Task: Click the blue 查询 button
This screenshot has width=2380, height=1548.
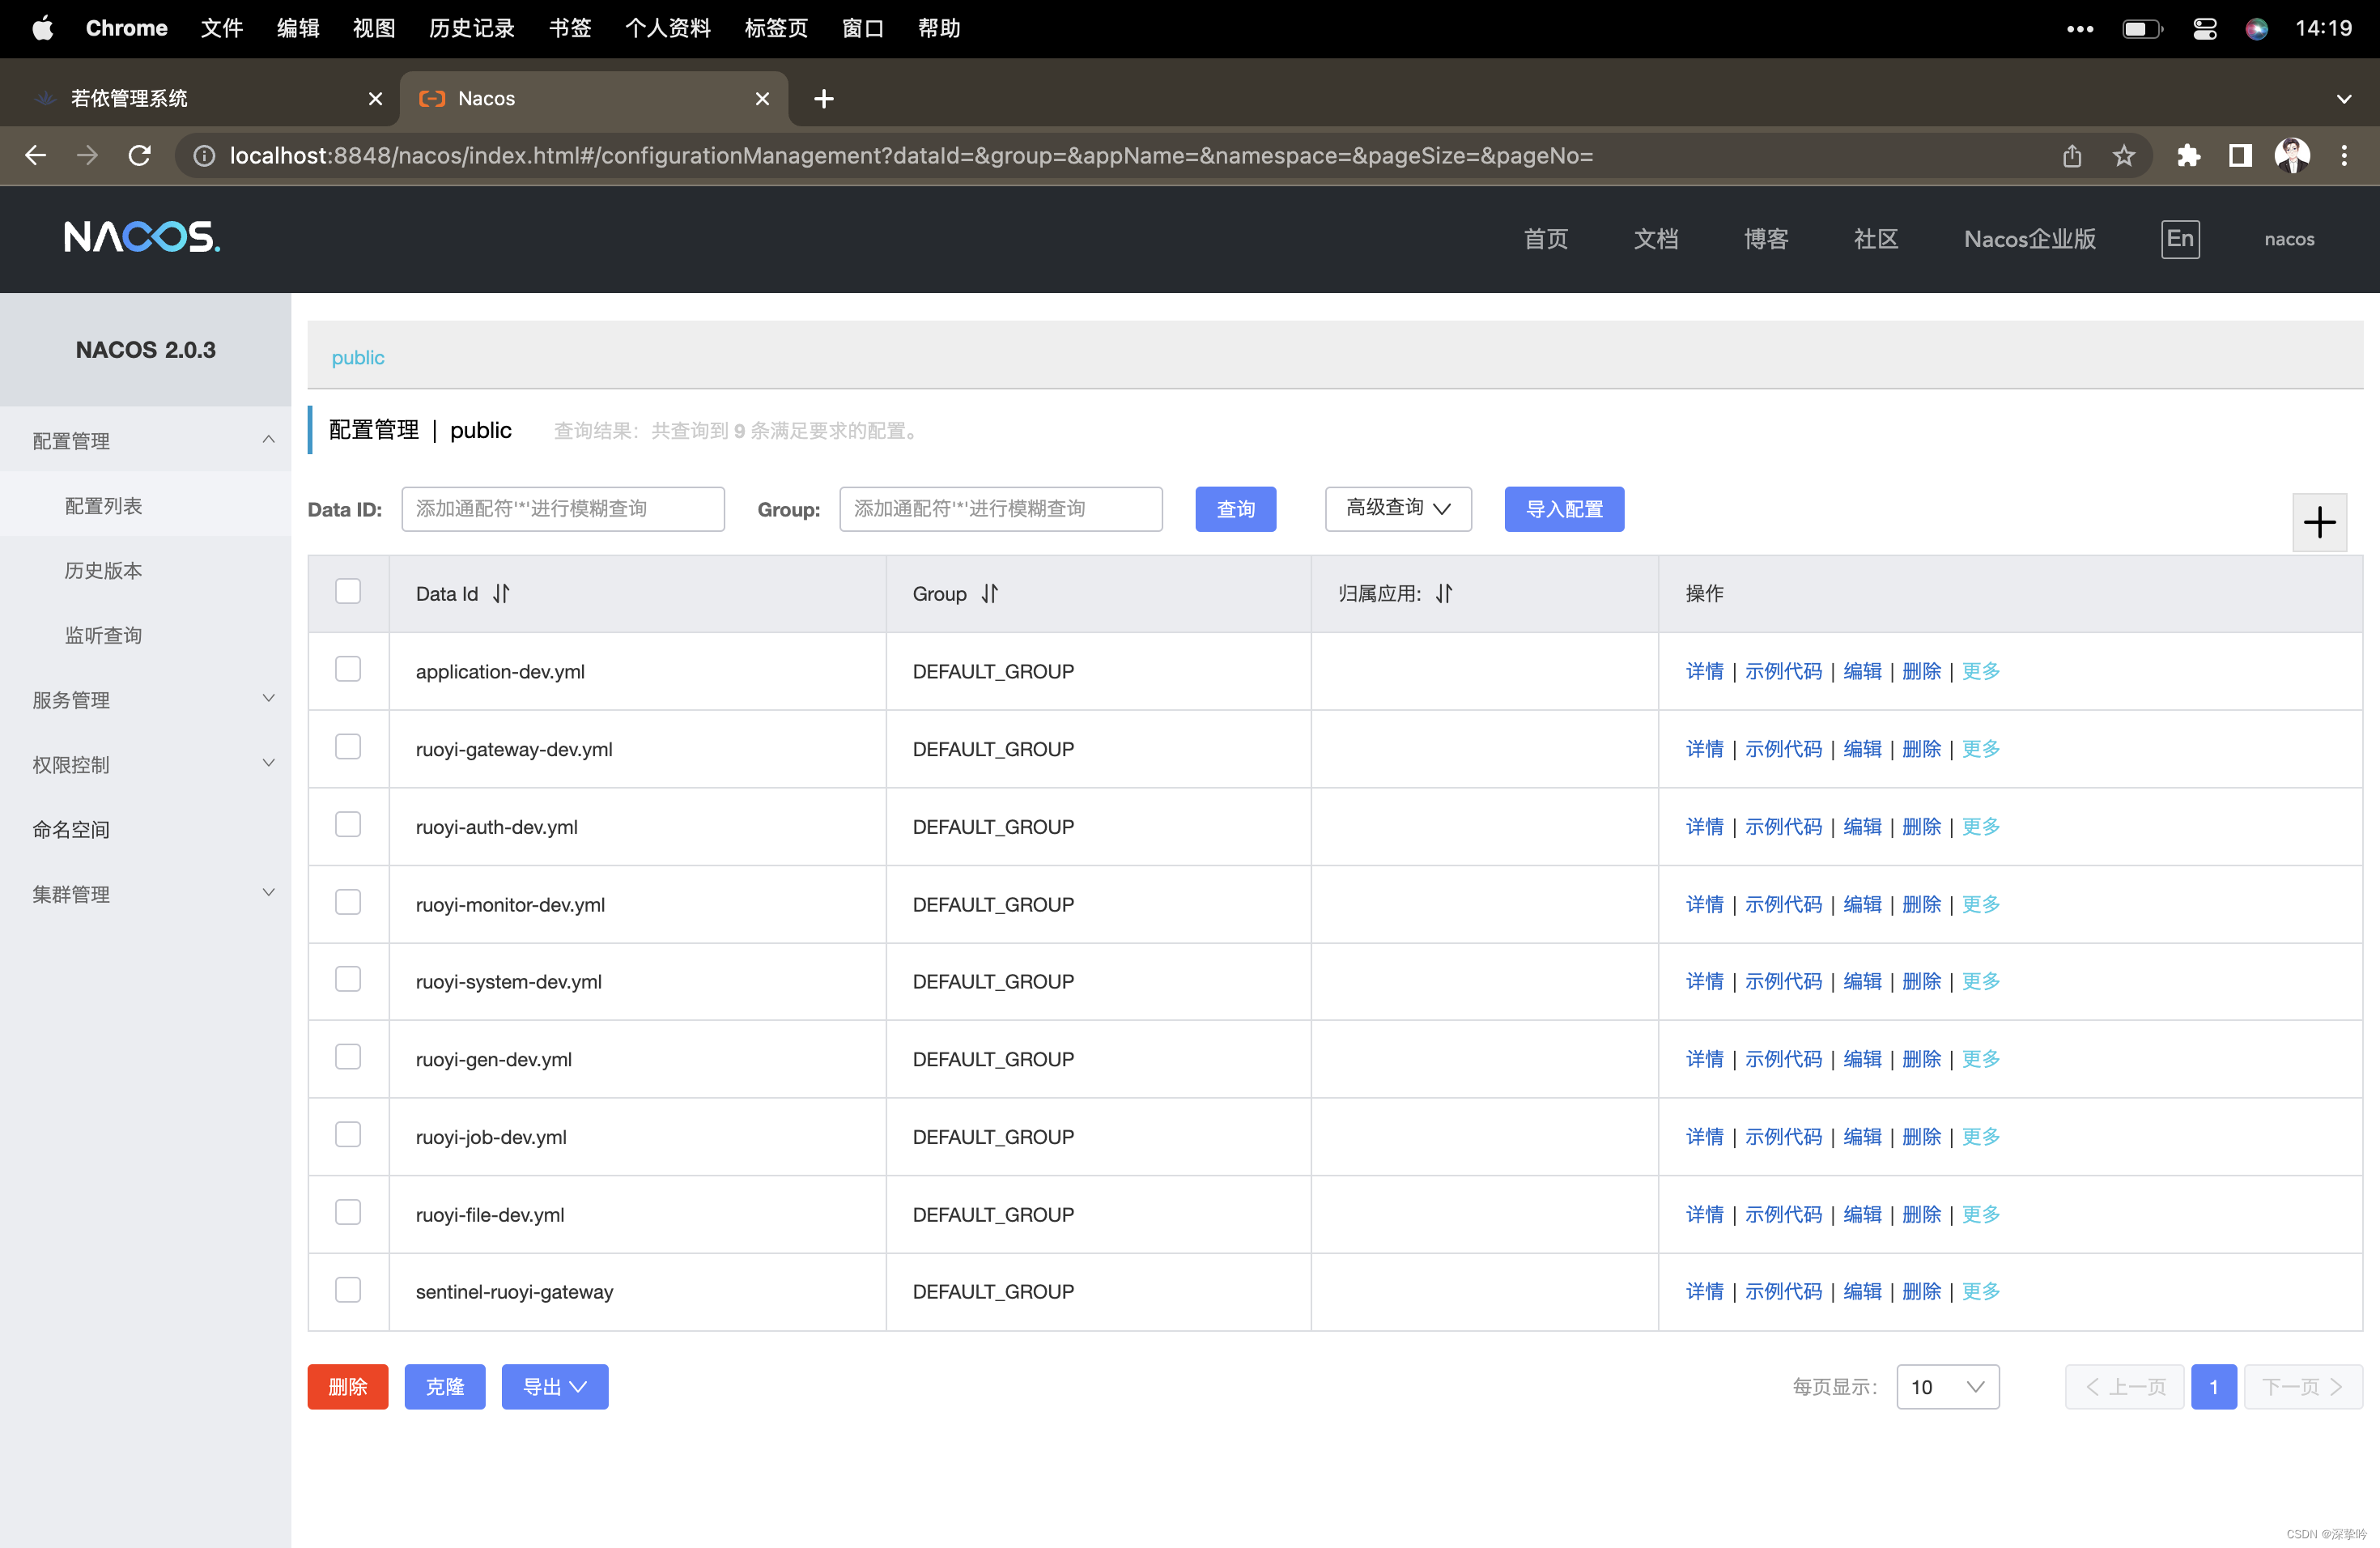Action: (1235, 509)
